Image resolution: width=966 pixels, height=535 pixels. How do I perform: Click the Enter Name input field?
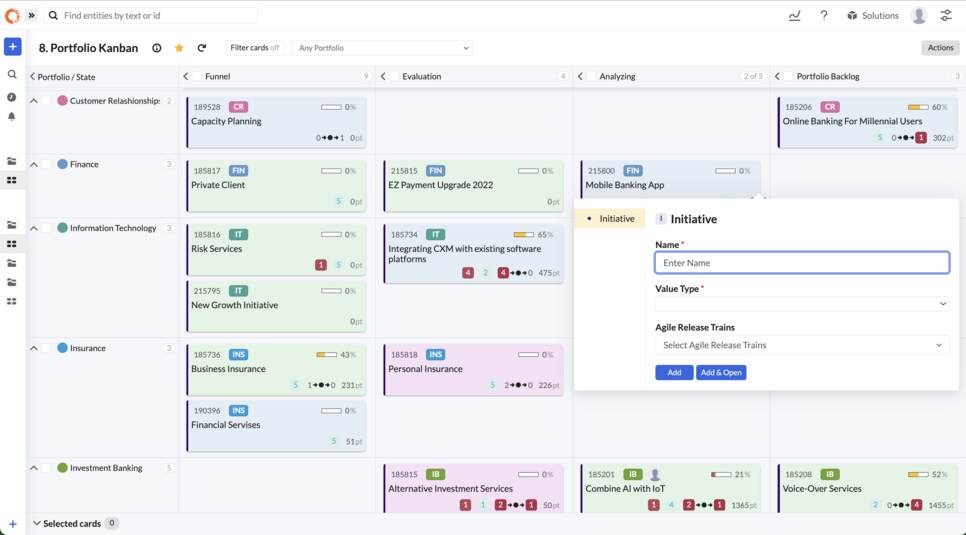(x=801, y=263)
